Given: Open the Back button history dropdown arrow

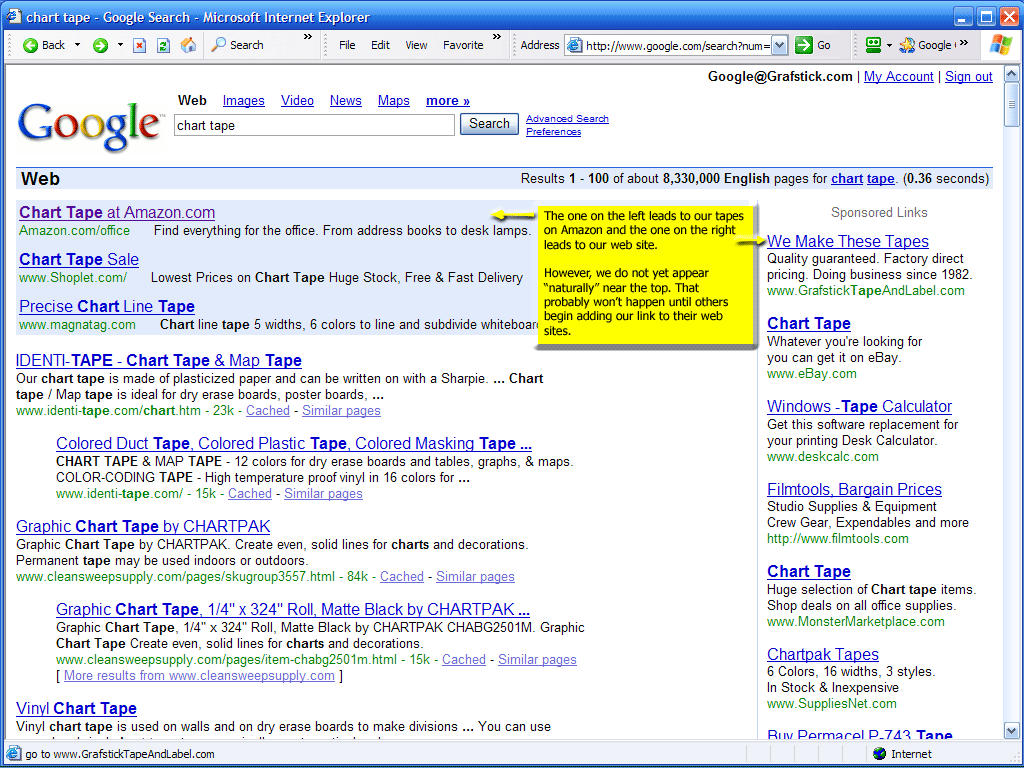Looking at the screenshot, I should (x=78, y=45).
